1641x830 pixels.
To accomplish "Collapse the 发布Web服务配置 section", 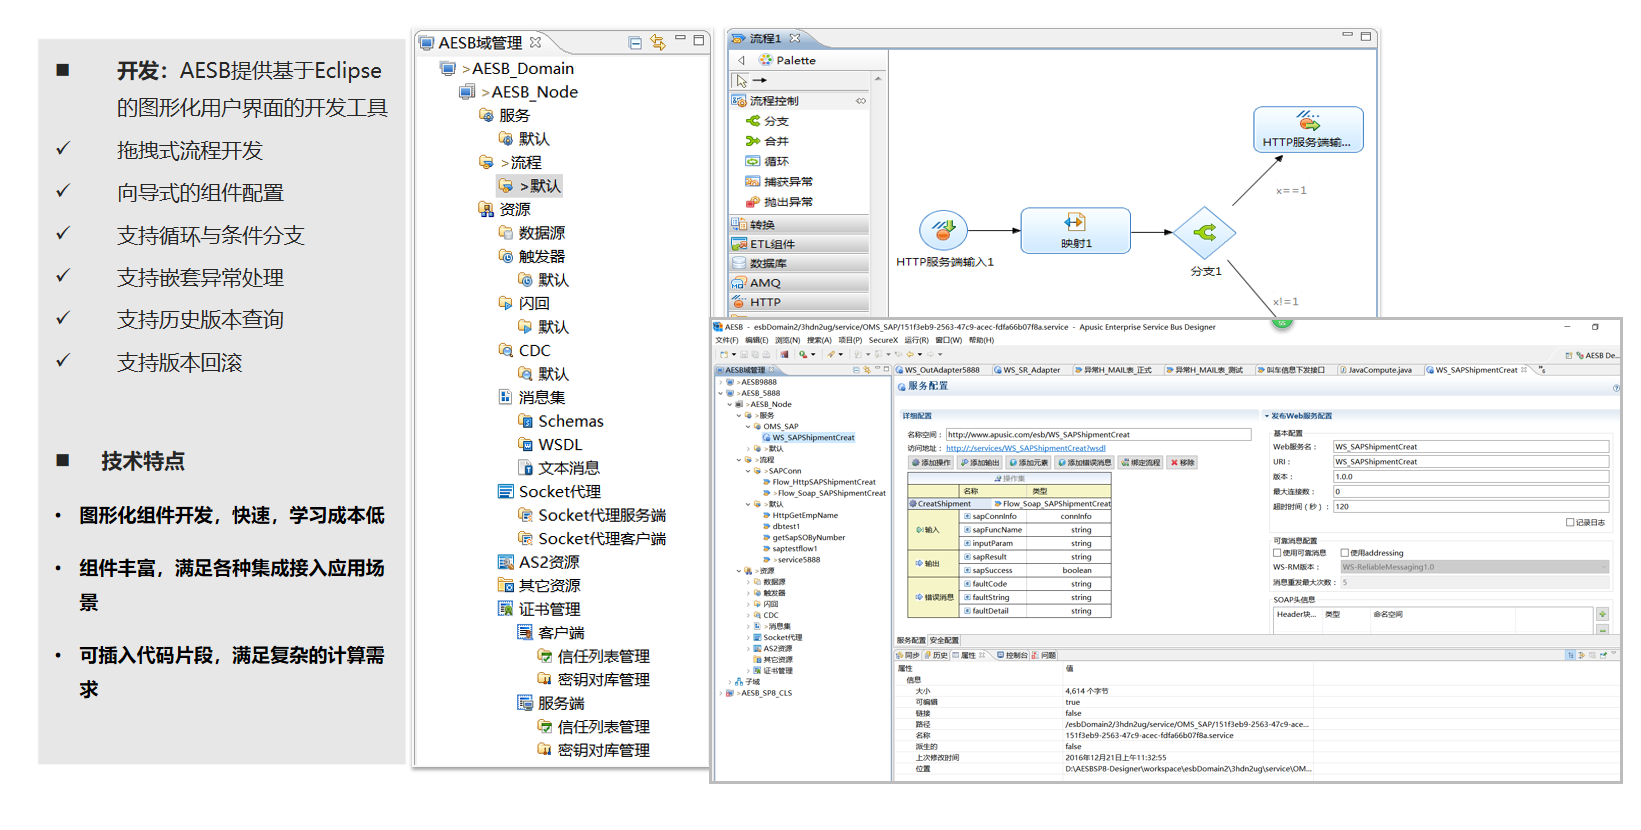I will [1267, 416].
